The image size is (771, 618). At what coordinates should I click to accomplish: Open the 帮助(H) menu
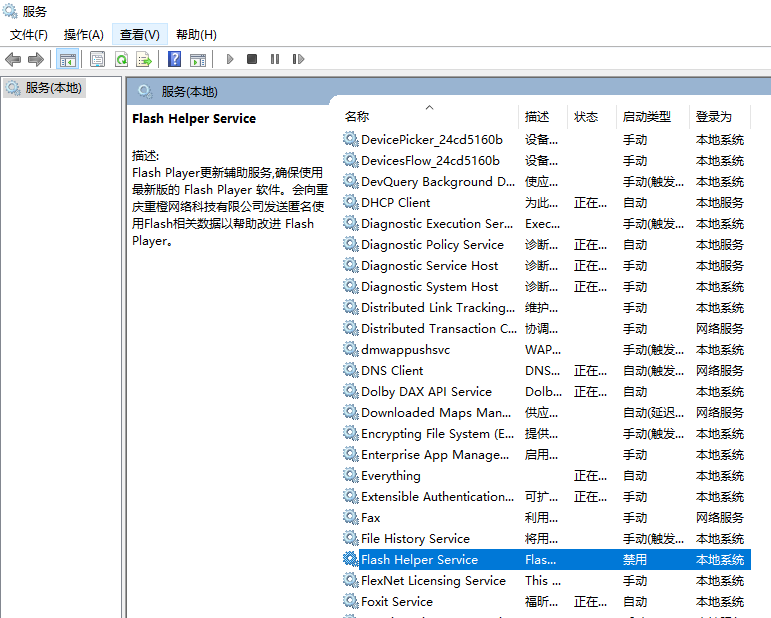point(196,35)
